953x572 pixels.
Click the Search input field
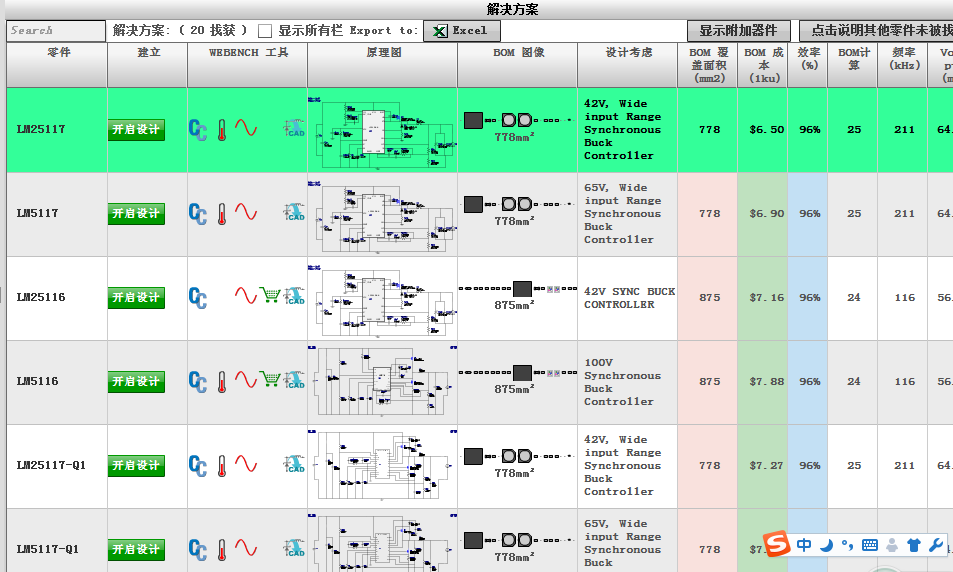[x=56, y=30]
